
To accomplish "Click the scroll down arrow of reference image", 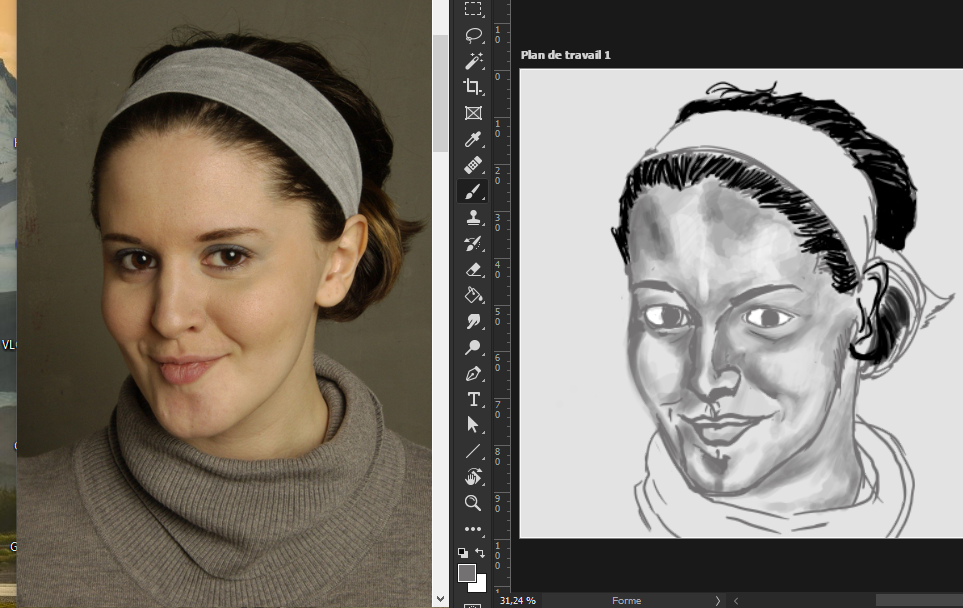I will pos(441,598).
